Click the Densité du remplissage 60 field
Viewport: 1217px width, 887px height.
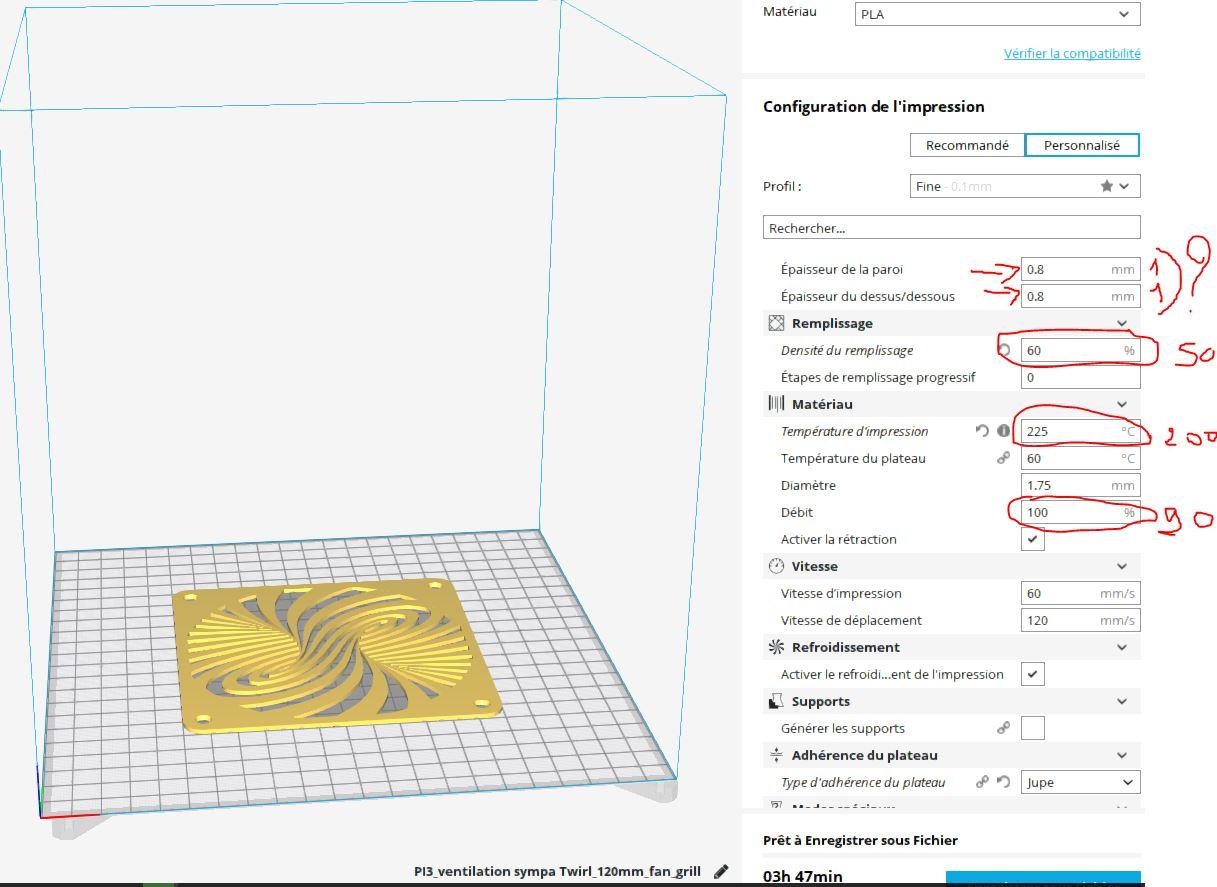pyautogui.click(x=1081, y=350)
